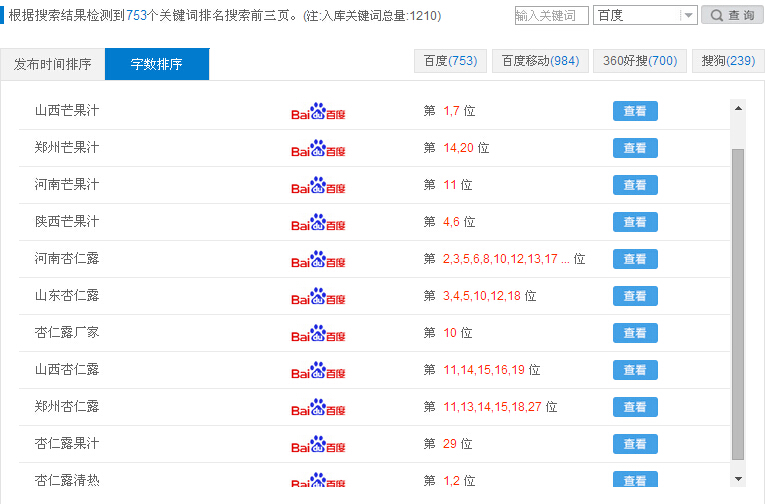Click the Baidu logo in 杏仁露厂家 row
The width and height of the screenshot is (765, 504).
click(x=318, y=334)
